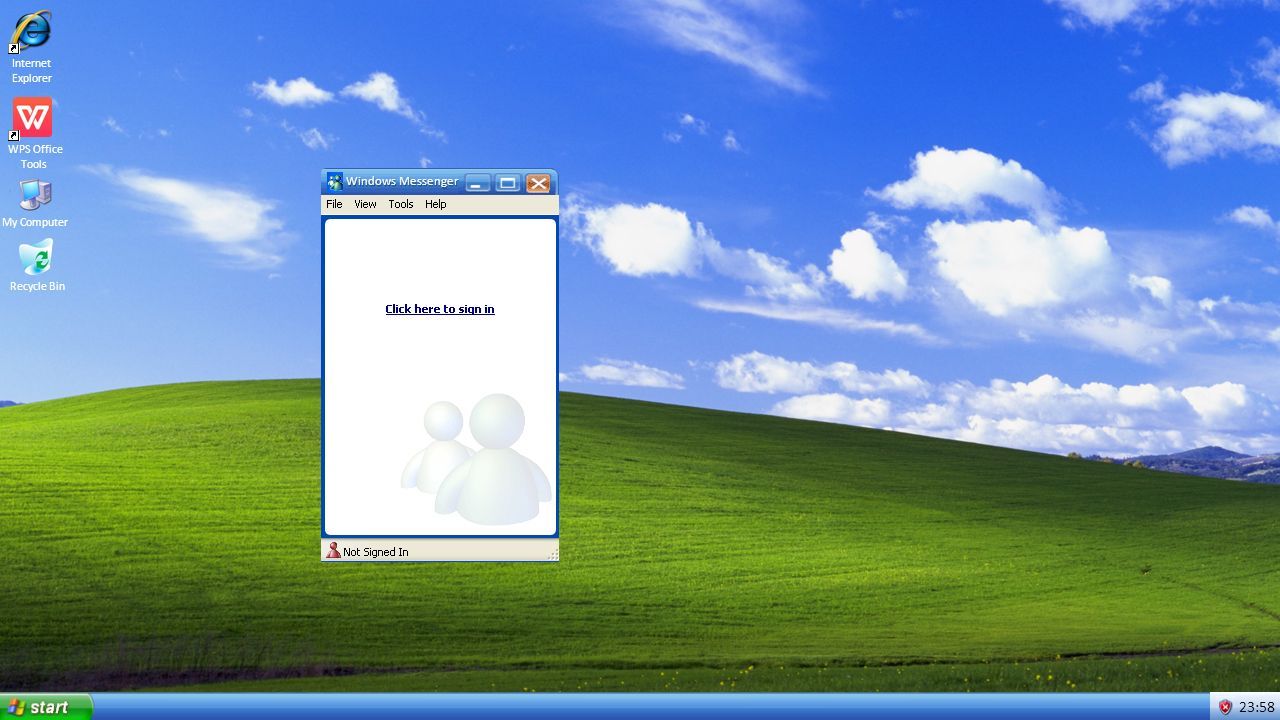
Task: Select the Recycle Bin desktop icon
Action: [37, 265]
